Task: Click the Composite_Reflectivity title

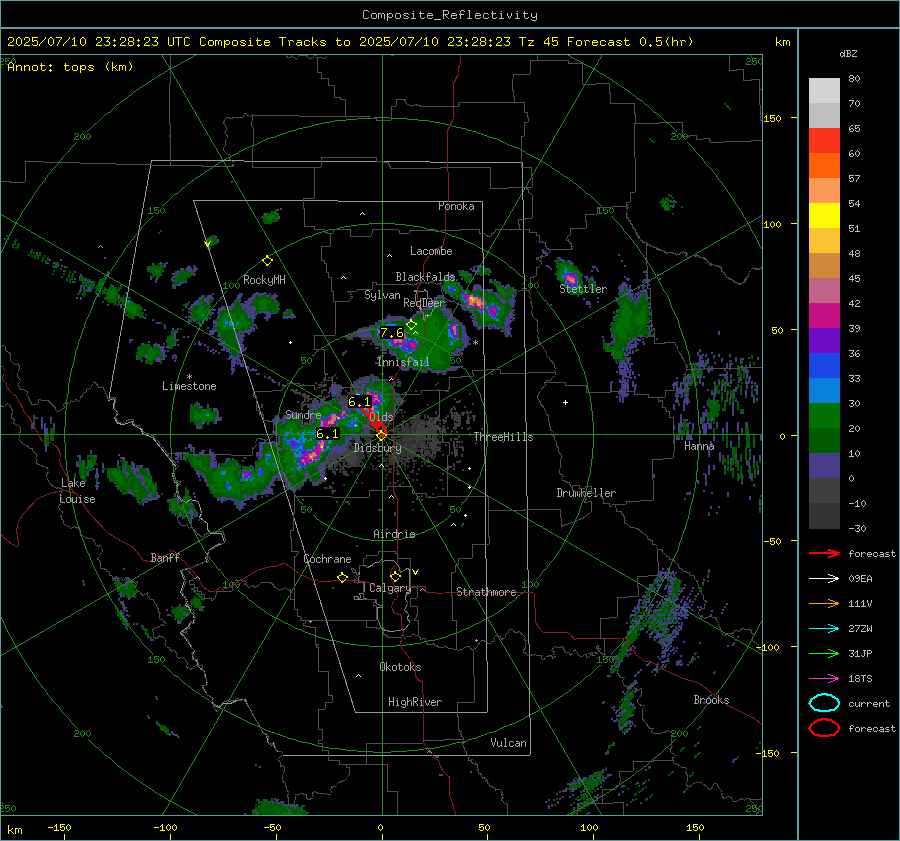Action: (449, 15)
